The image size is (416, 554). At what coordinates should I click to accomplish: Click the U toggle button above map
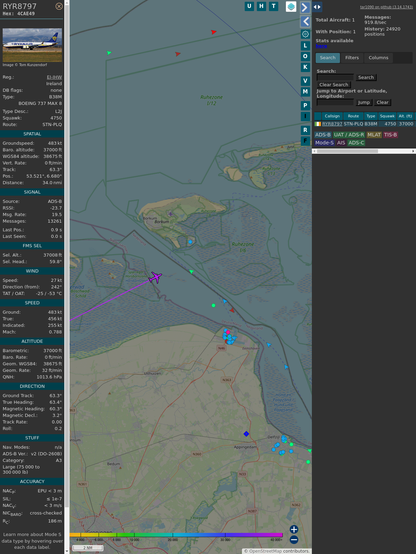(x=249, y=6)
